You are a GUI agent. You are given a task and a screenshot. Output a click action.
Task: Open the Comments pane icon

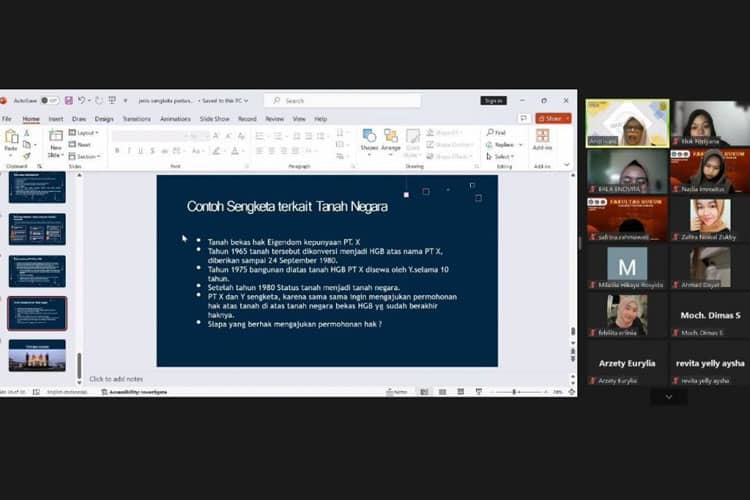[x=524, y=118]
